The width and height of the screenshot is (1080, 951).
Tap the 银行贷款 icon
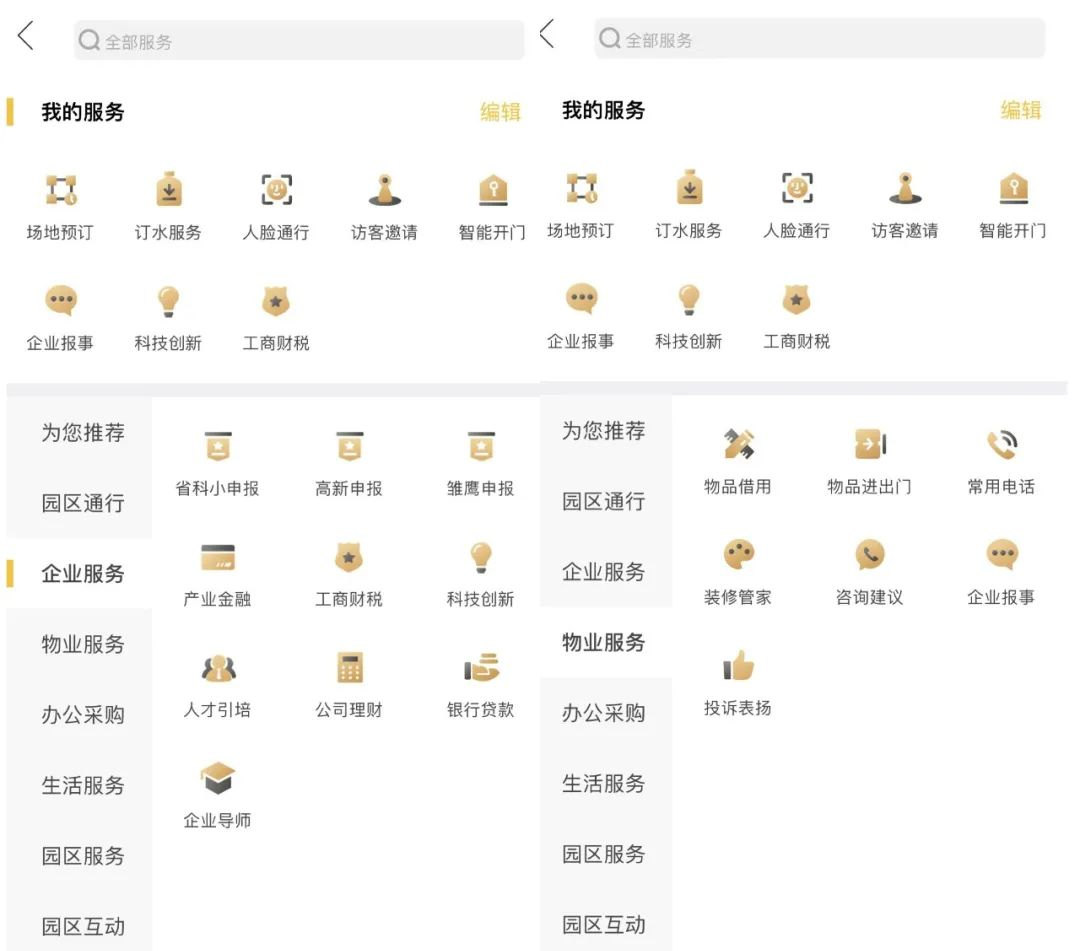[480, 668]
